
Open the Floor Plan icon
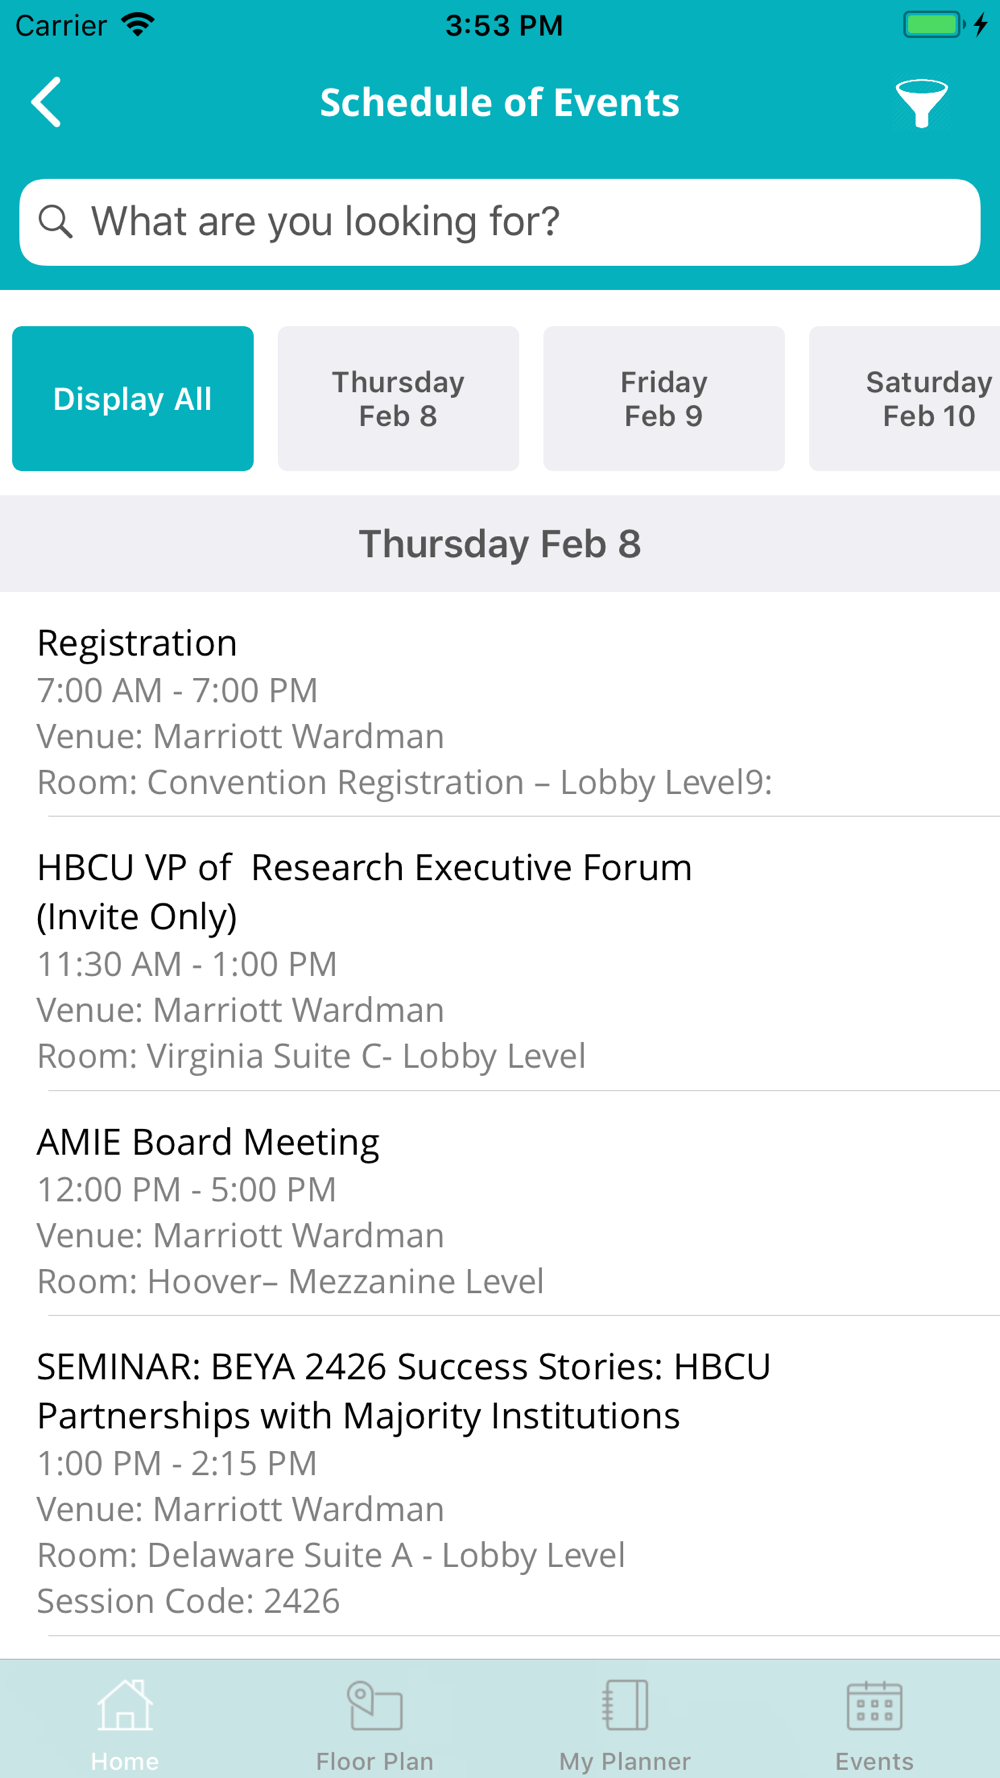(375, 1706)
